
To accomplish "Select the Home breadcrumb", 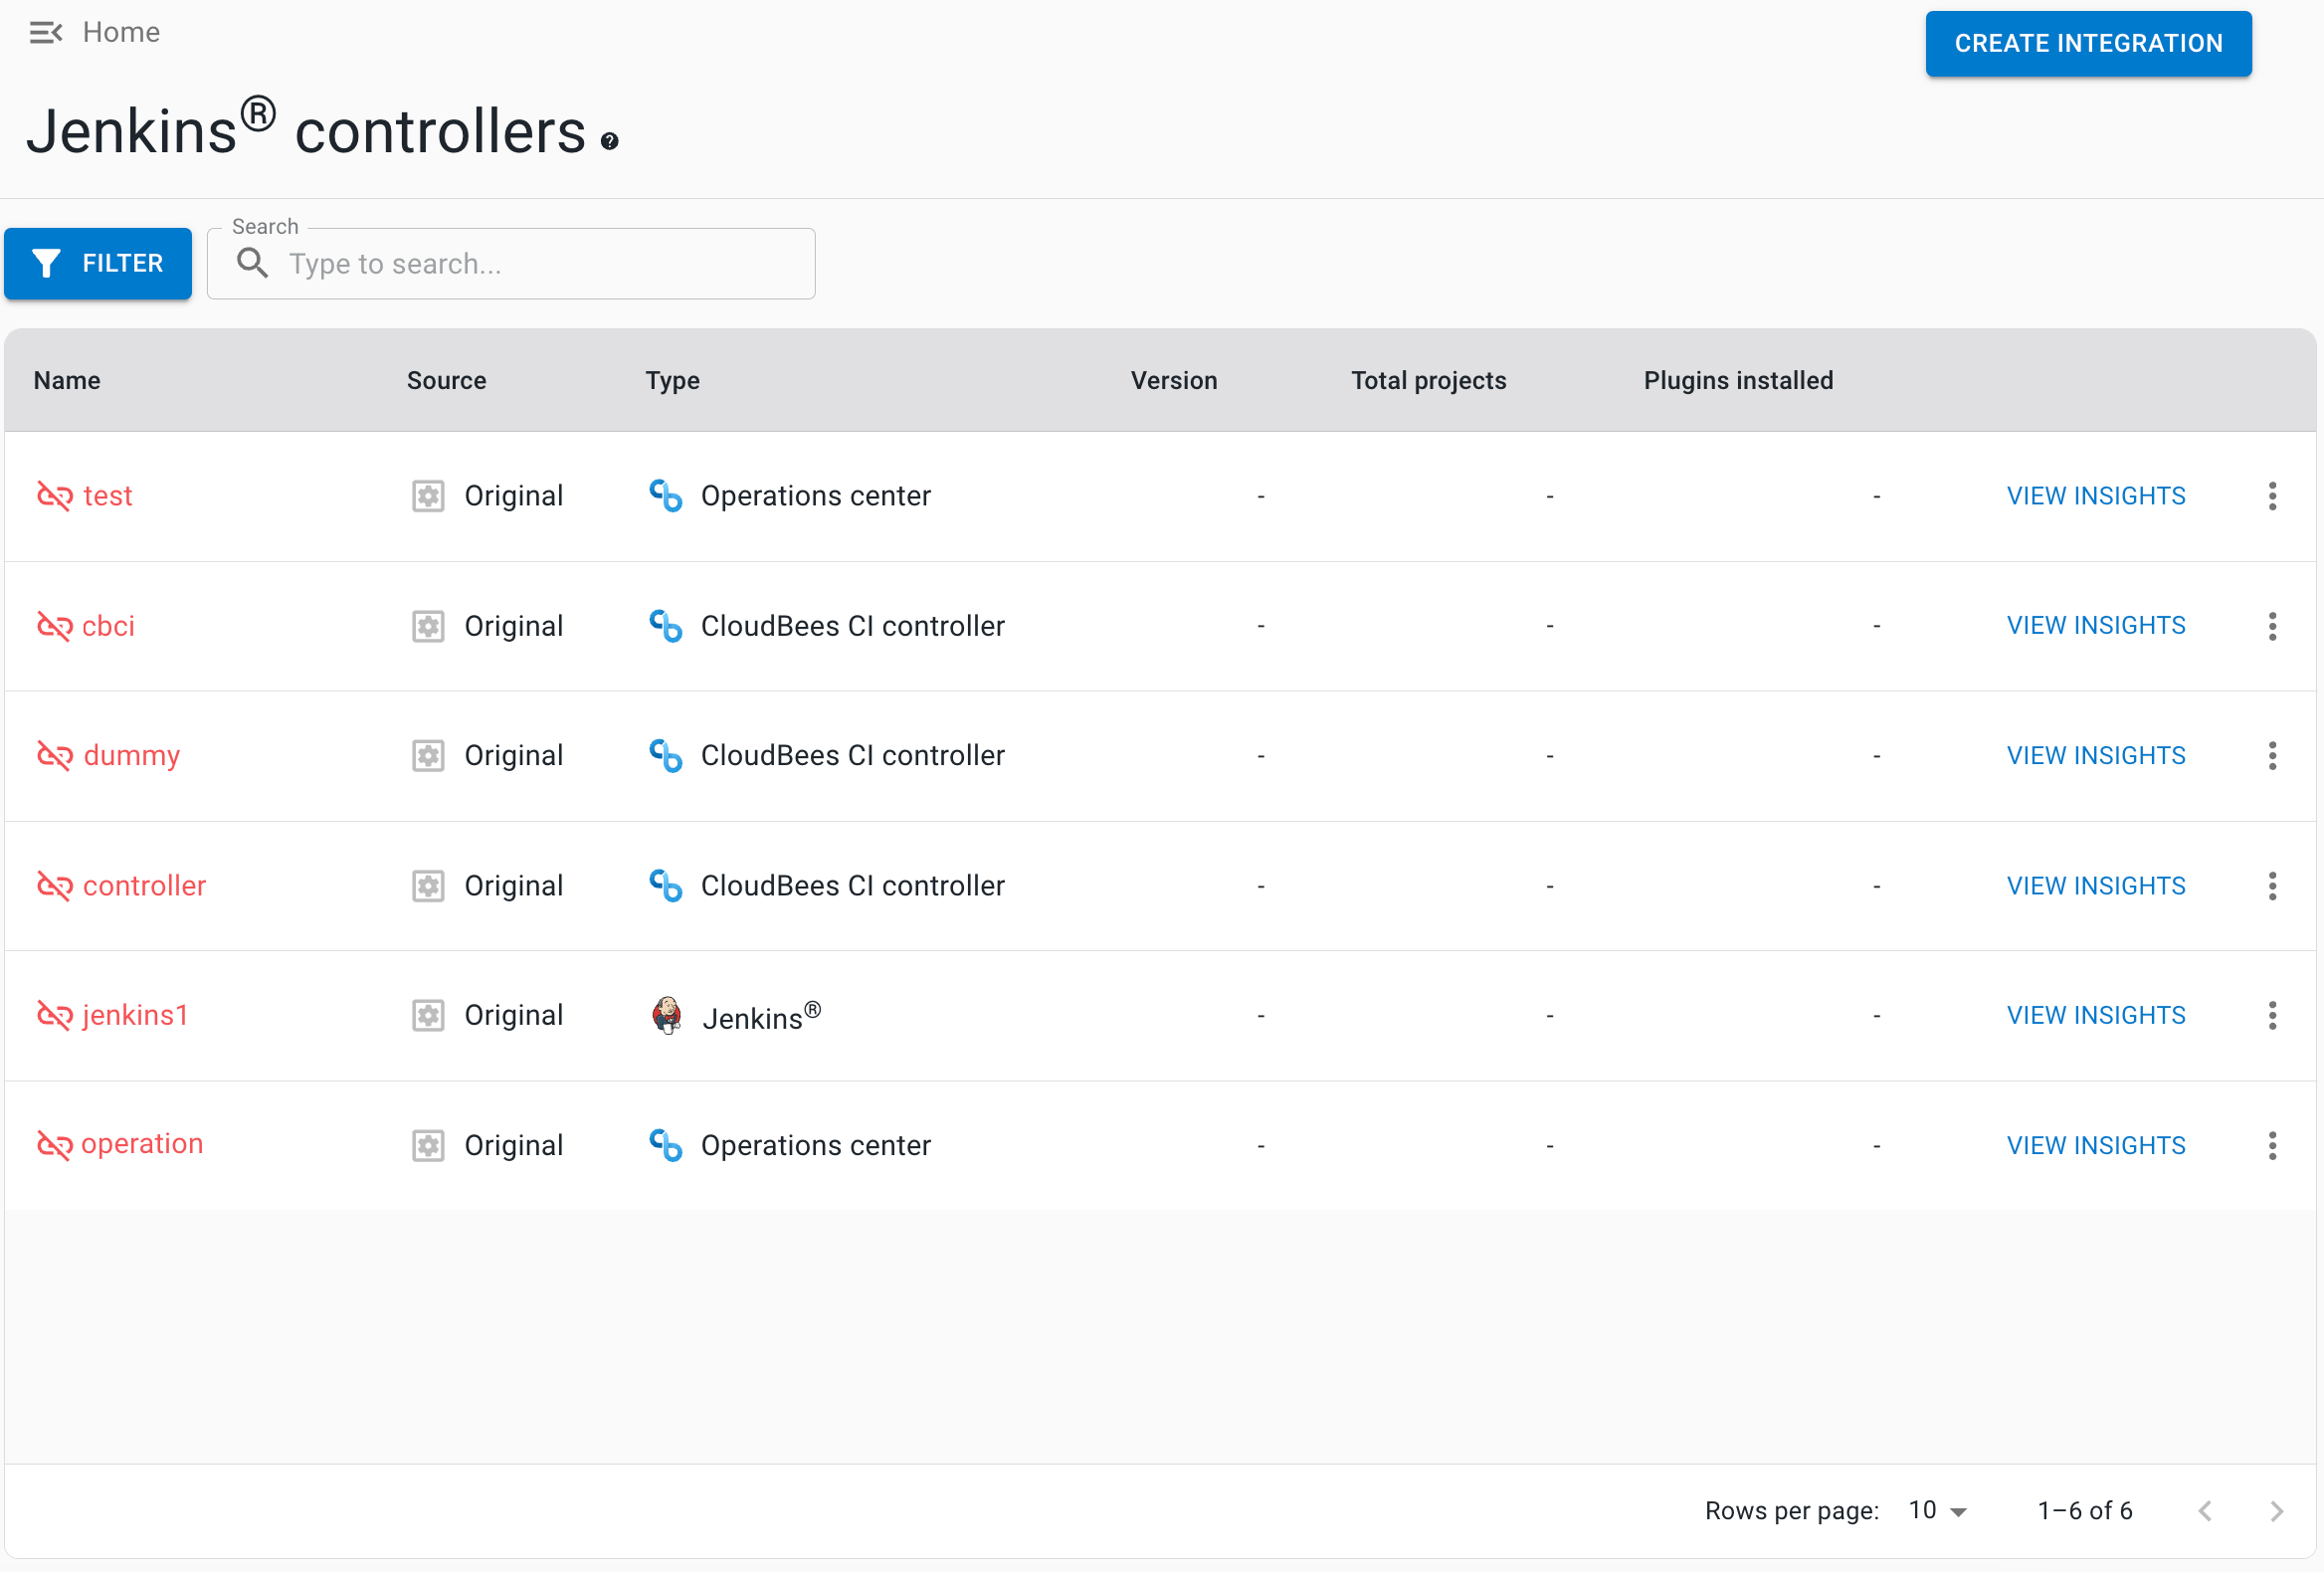I will (x=121, y=31).
